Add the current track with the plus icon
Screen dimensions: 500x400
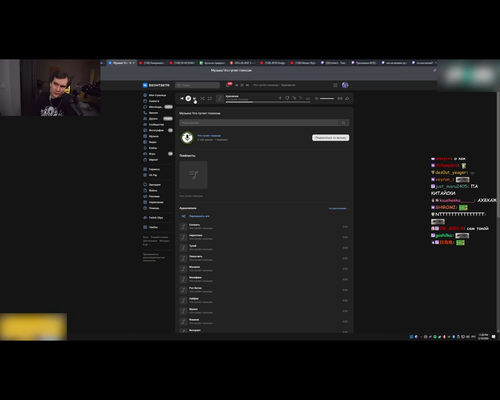tap(280, 98)
